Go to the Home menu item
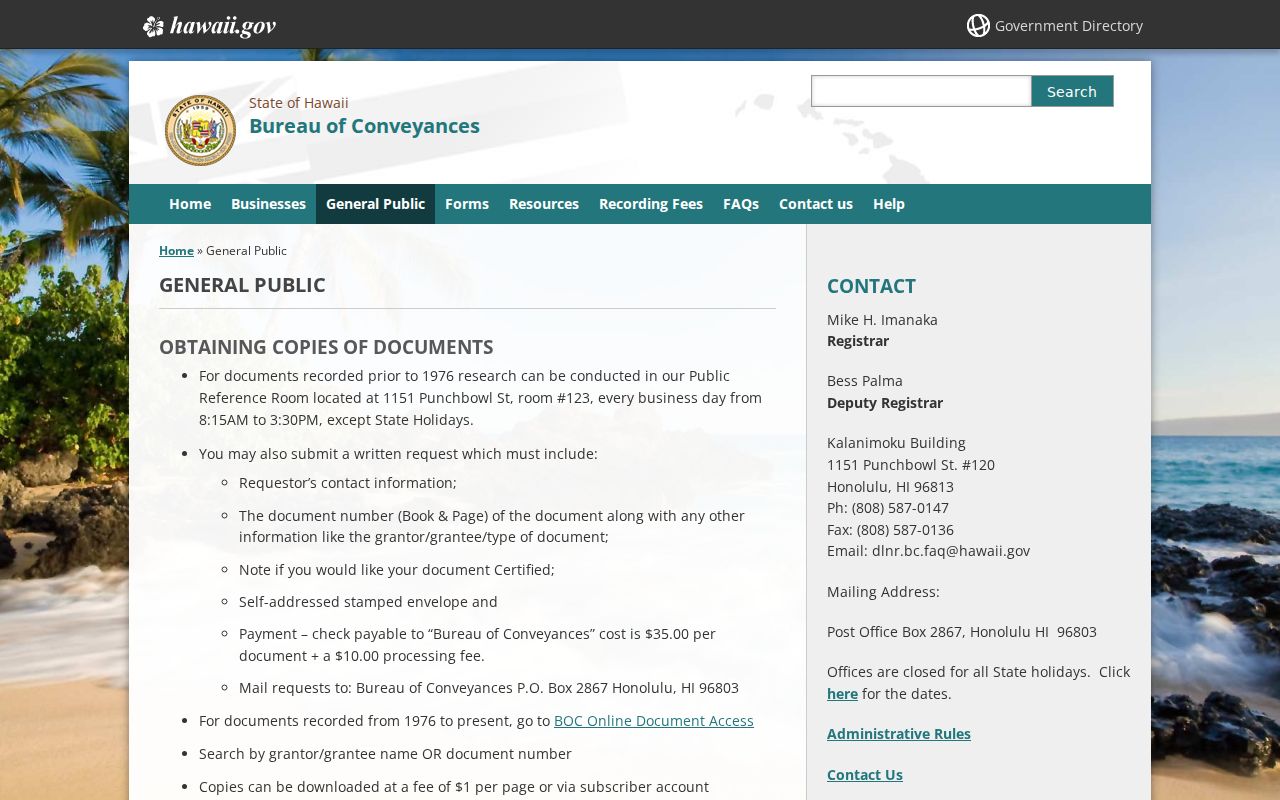 pyautogui.click(x=190, y=204)
